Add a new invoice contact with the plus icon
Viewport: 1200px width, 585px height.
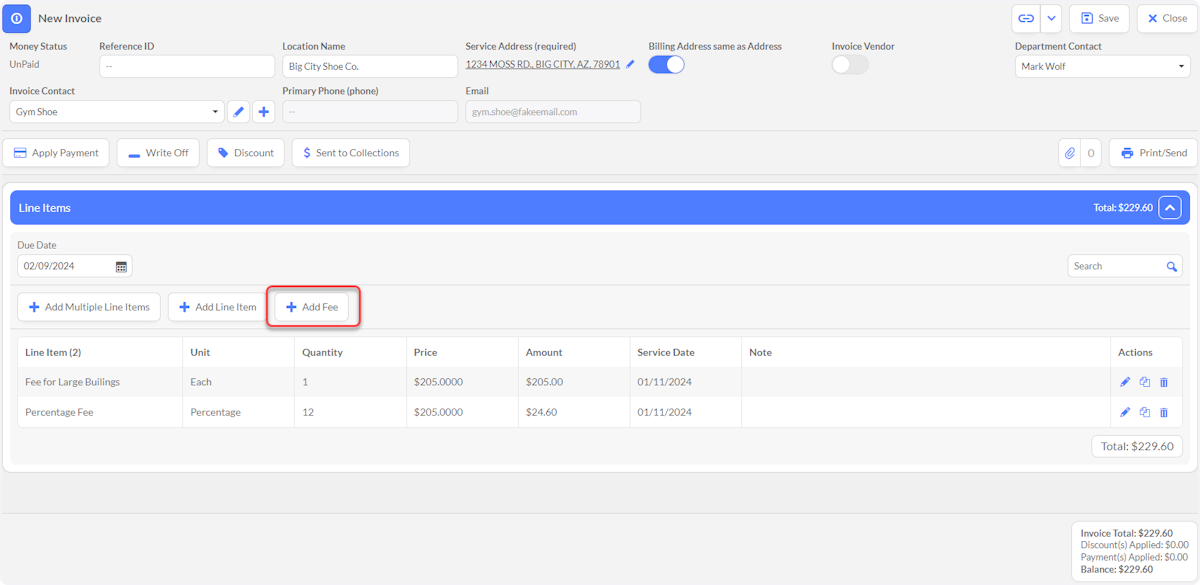pos(263,111)
